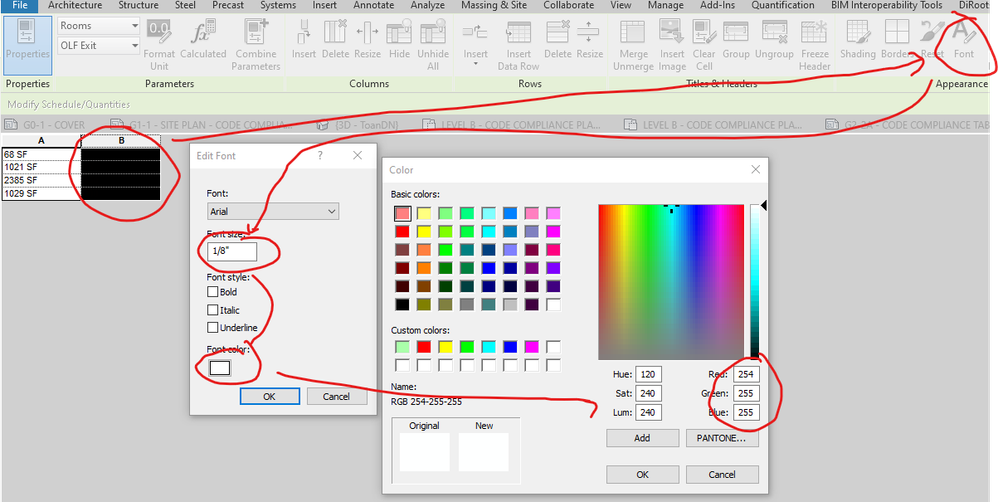The height and width of the screenshot is (502, 998).
Task: Click the Font size input field
Action: click(232, 251)
